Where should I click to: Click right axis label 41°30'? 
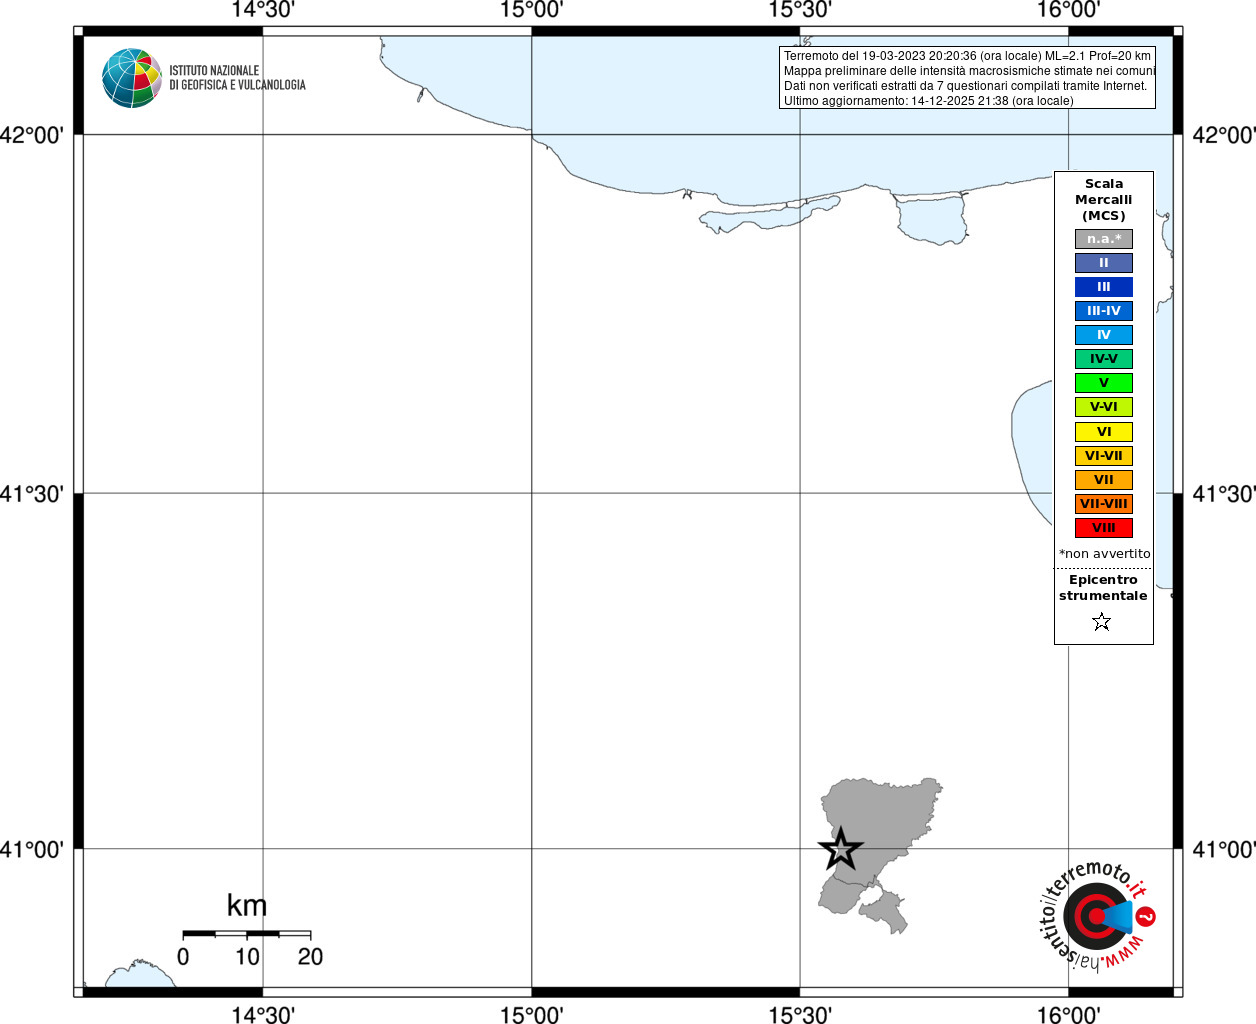pyautogui.click(x=1224, y=494)
